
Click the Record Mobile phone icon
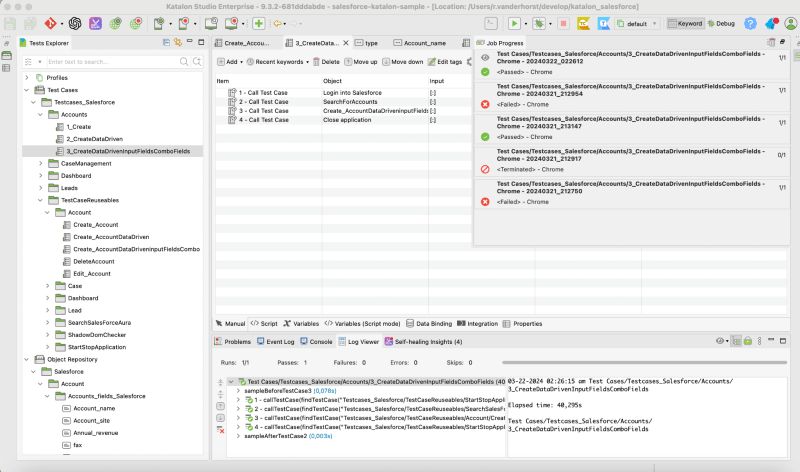click(184, 23)
